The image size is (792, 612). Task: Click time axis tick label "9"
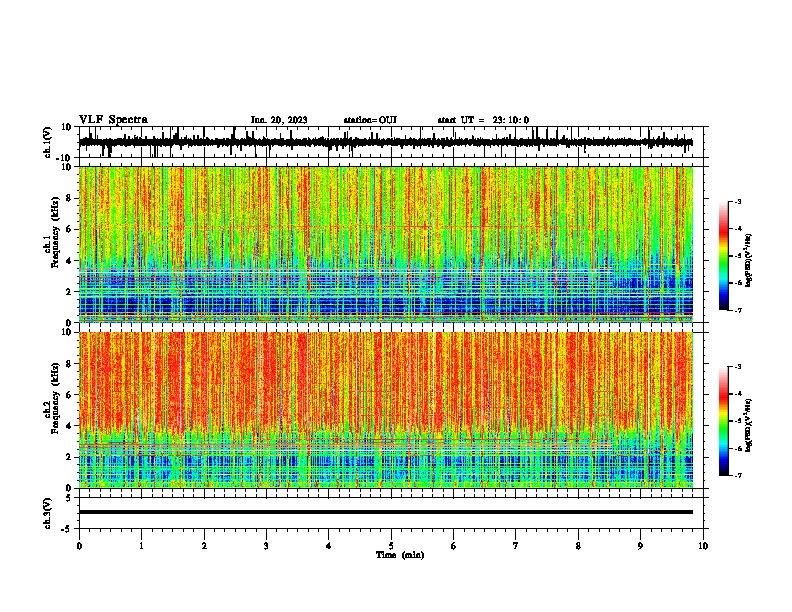click(x=640, y=546)
